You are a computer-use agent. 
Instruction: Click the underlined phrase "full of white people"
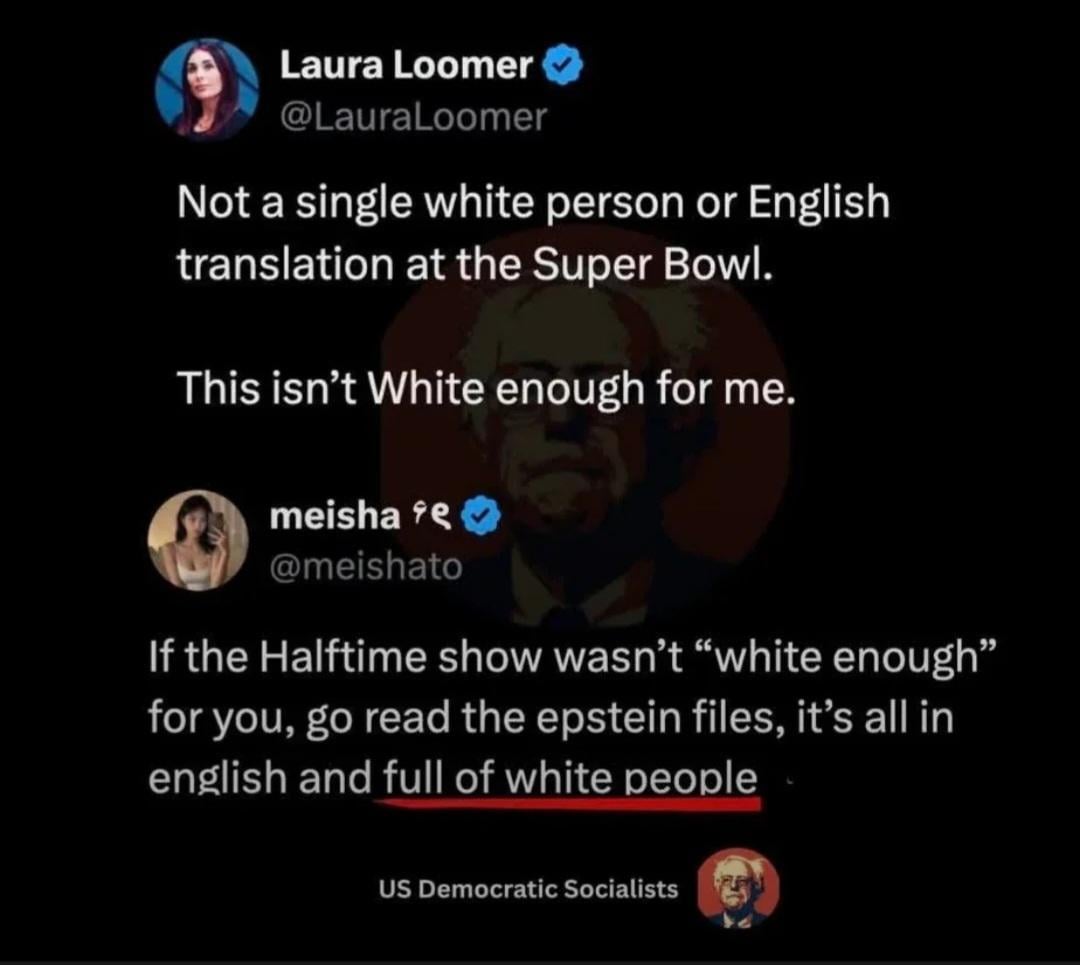pyautogui.click(x=570, y=778)
